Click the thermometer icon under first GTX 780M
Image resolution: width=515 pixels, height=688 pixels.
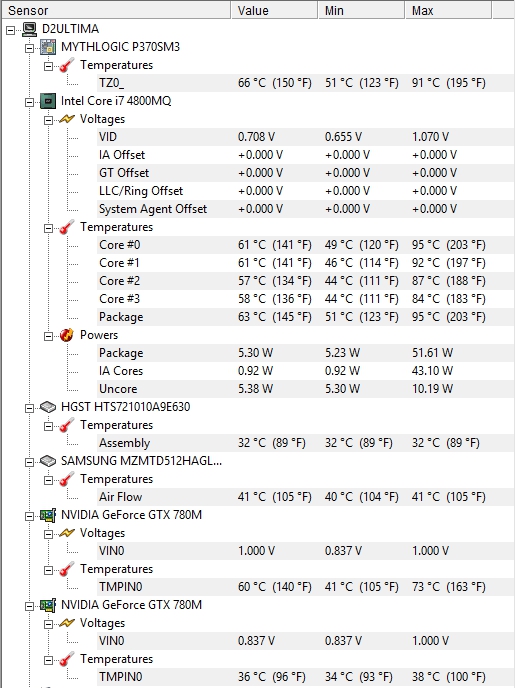[67, 569]
